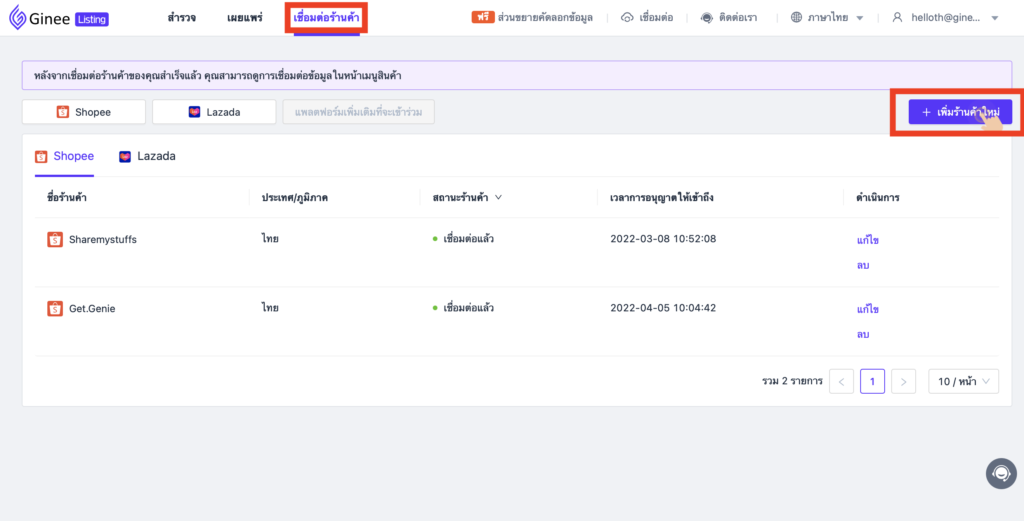Select page 1 in pagination
1024x521 pixels.
click(872, 381)
